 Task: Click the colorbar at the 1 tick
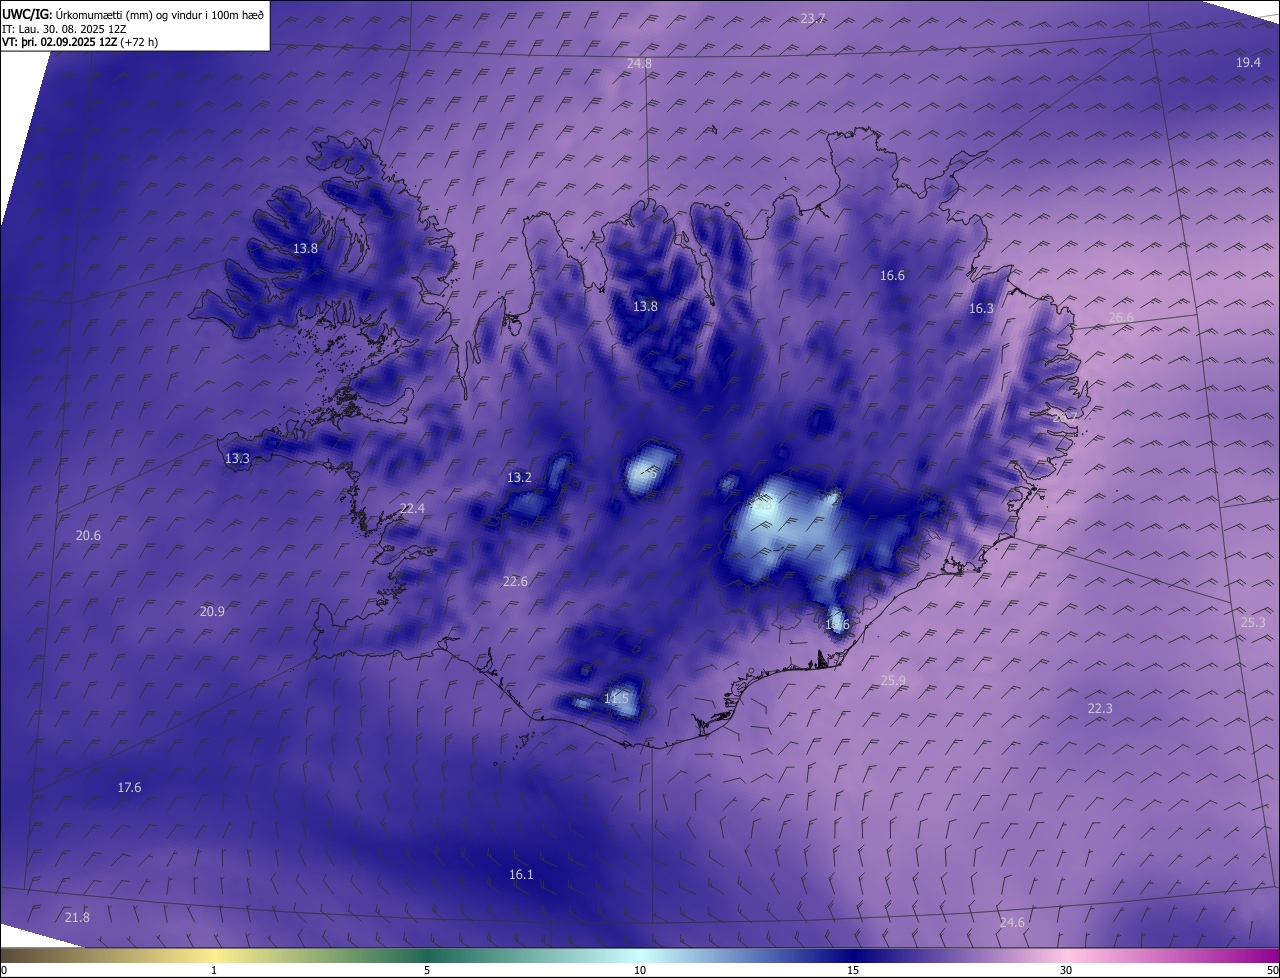214,970
